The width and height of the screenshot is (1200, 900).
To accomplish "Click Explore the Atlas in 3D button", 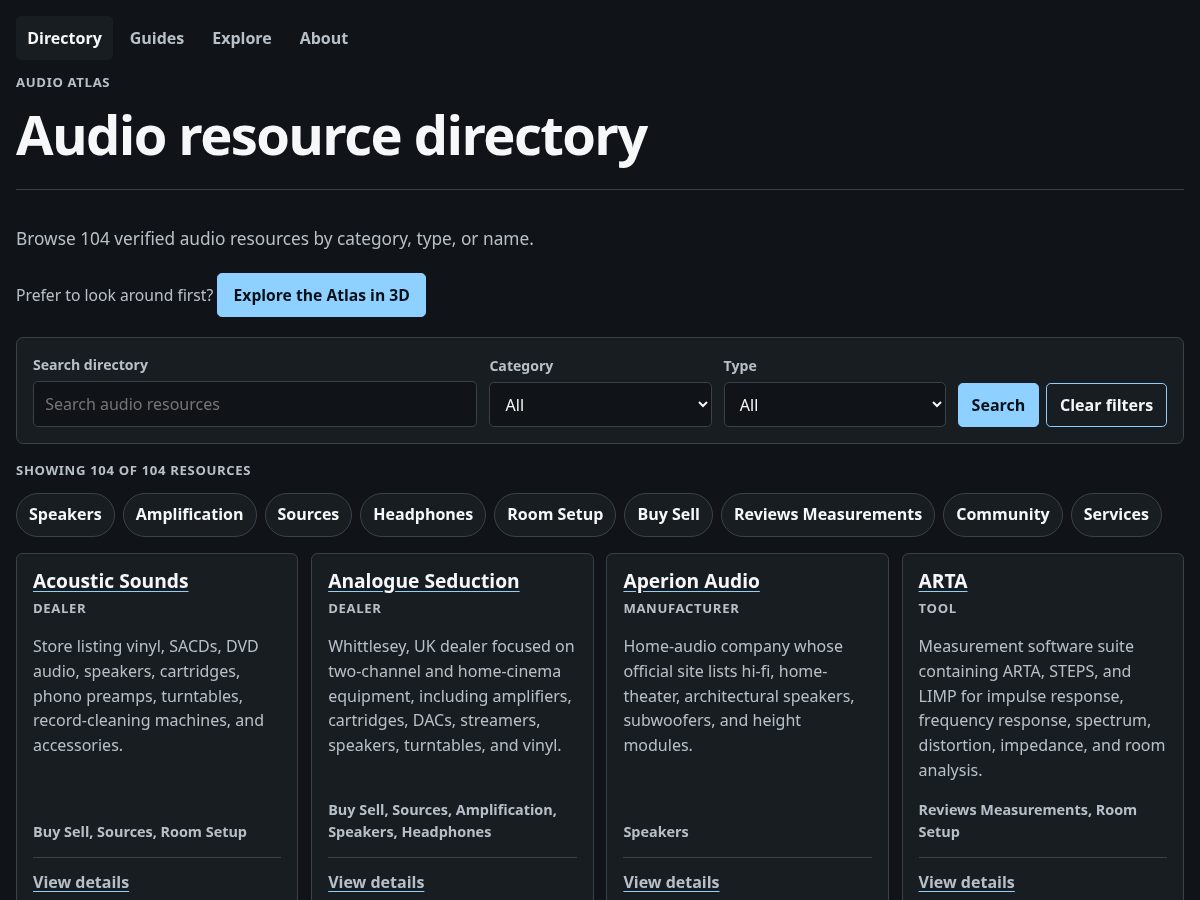I will [x=321, y=295].
